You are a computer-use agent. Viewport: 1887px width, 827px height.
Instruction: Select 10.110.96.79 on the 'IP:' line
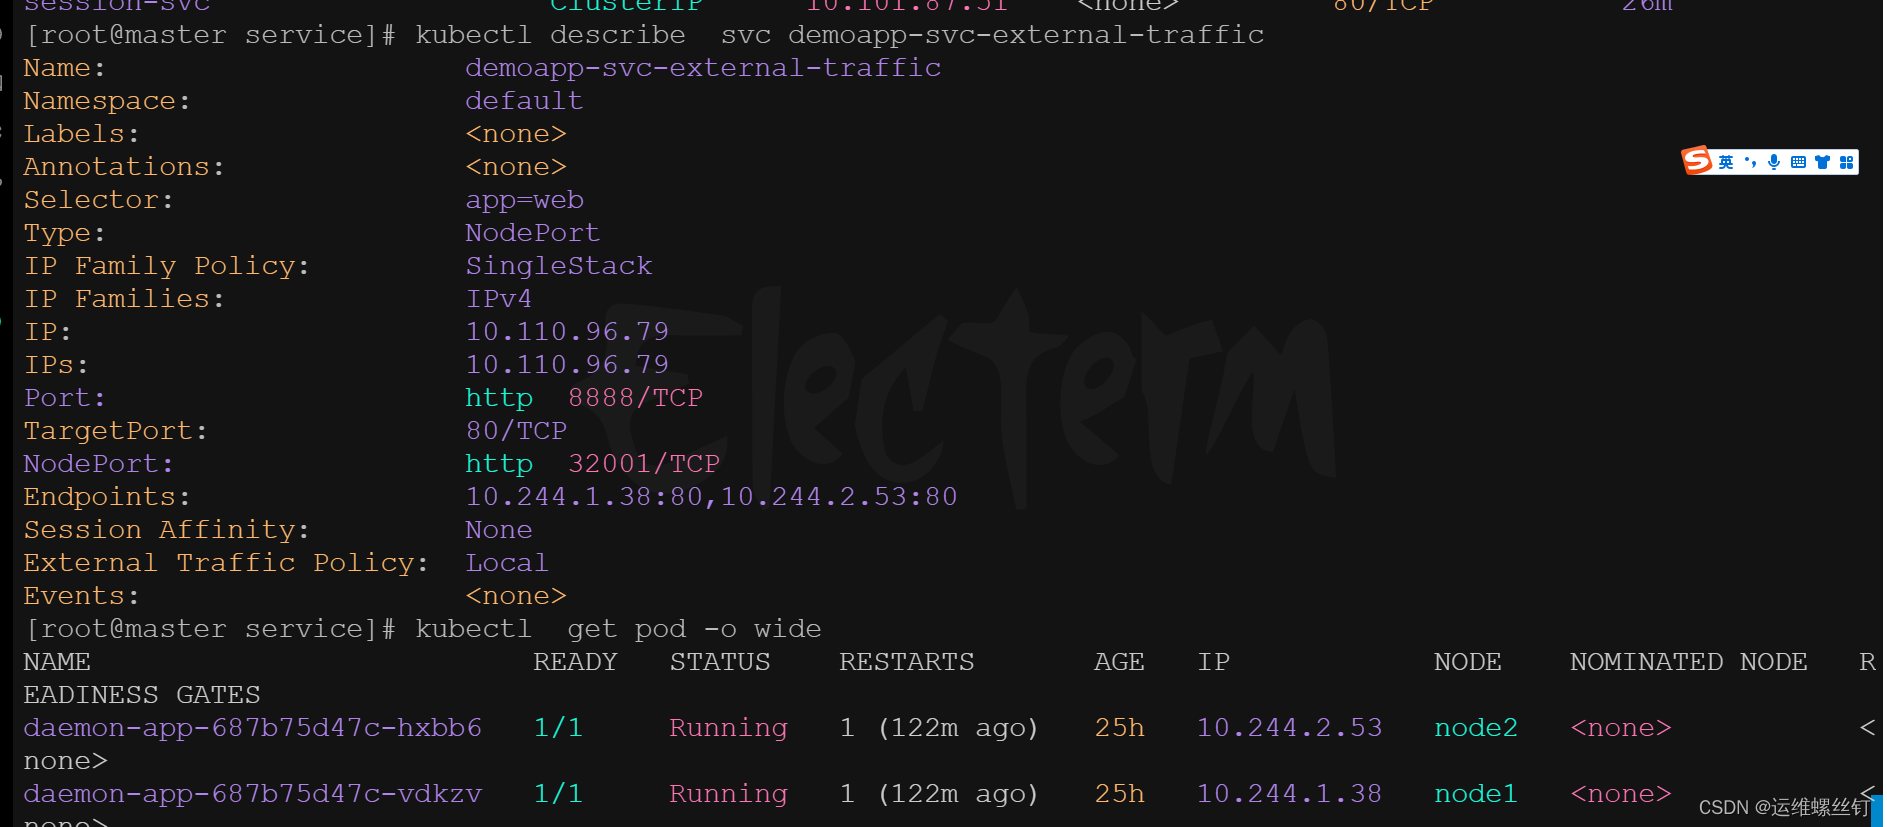point(567,332)
